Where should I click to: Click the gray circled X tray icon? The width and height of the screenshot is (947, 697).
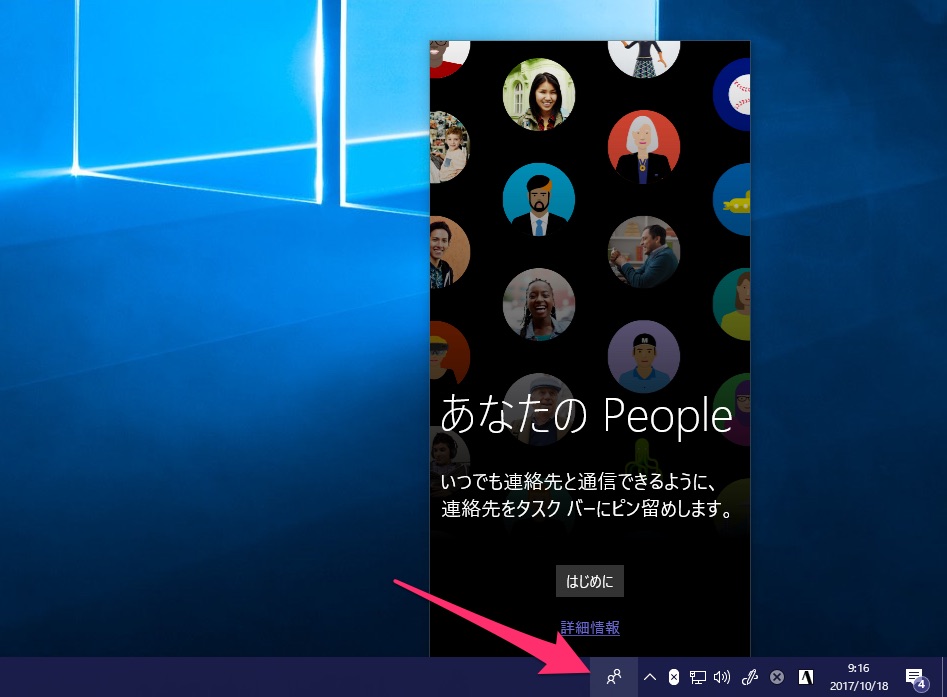(777, 677)
